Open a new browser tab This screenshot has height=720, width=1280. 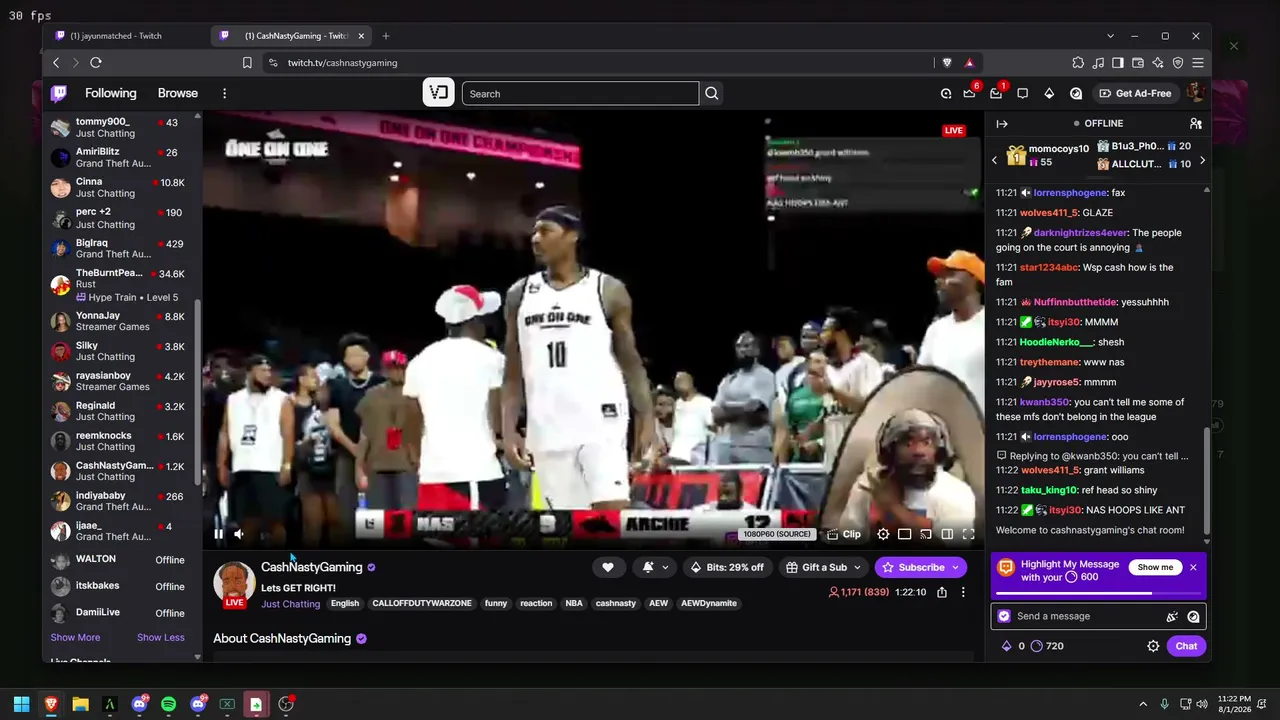click(x=386, y=36)
